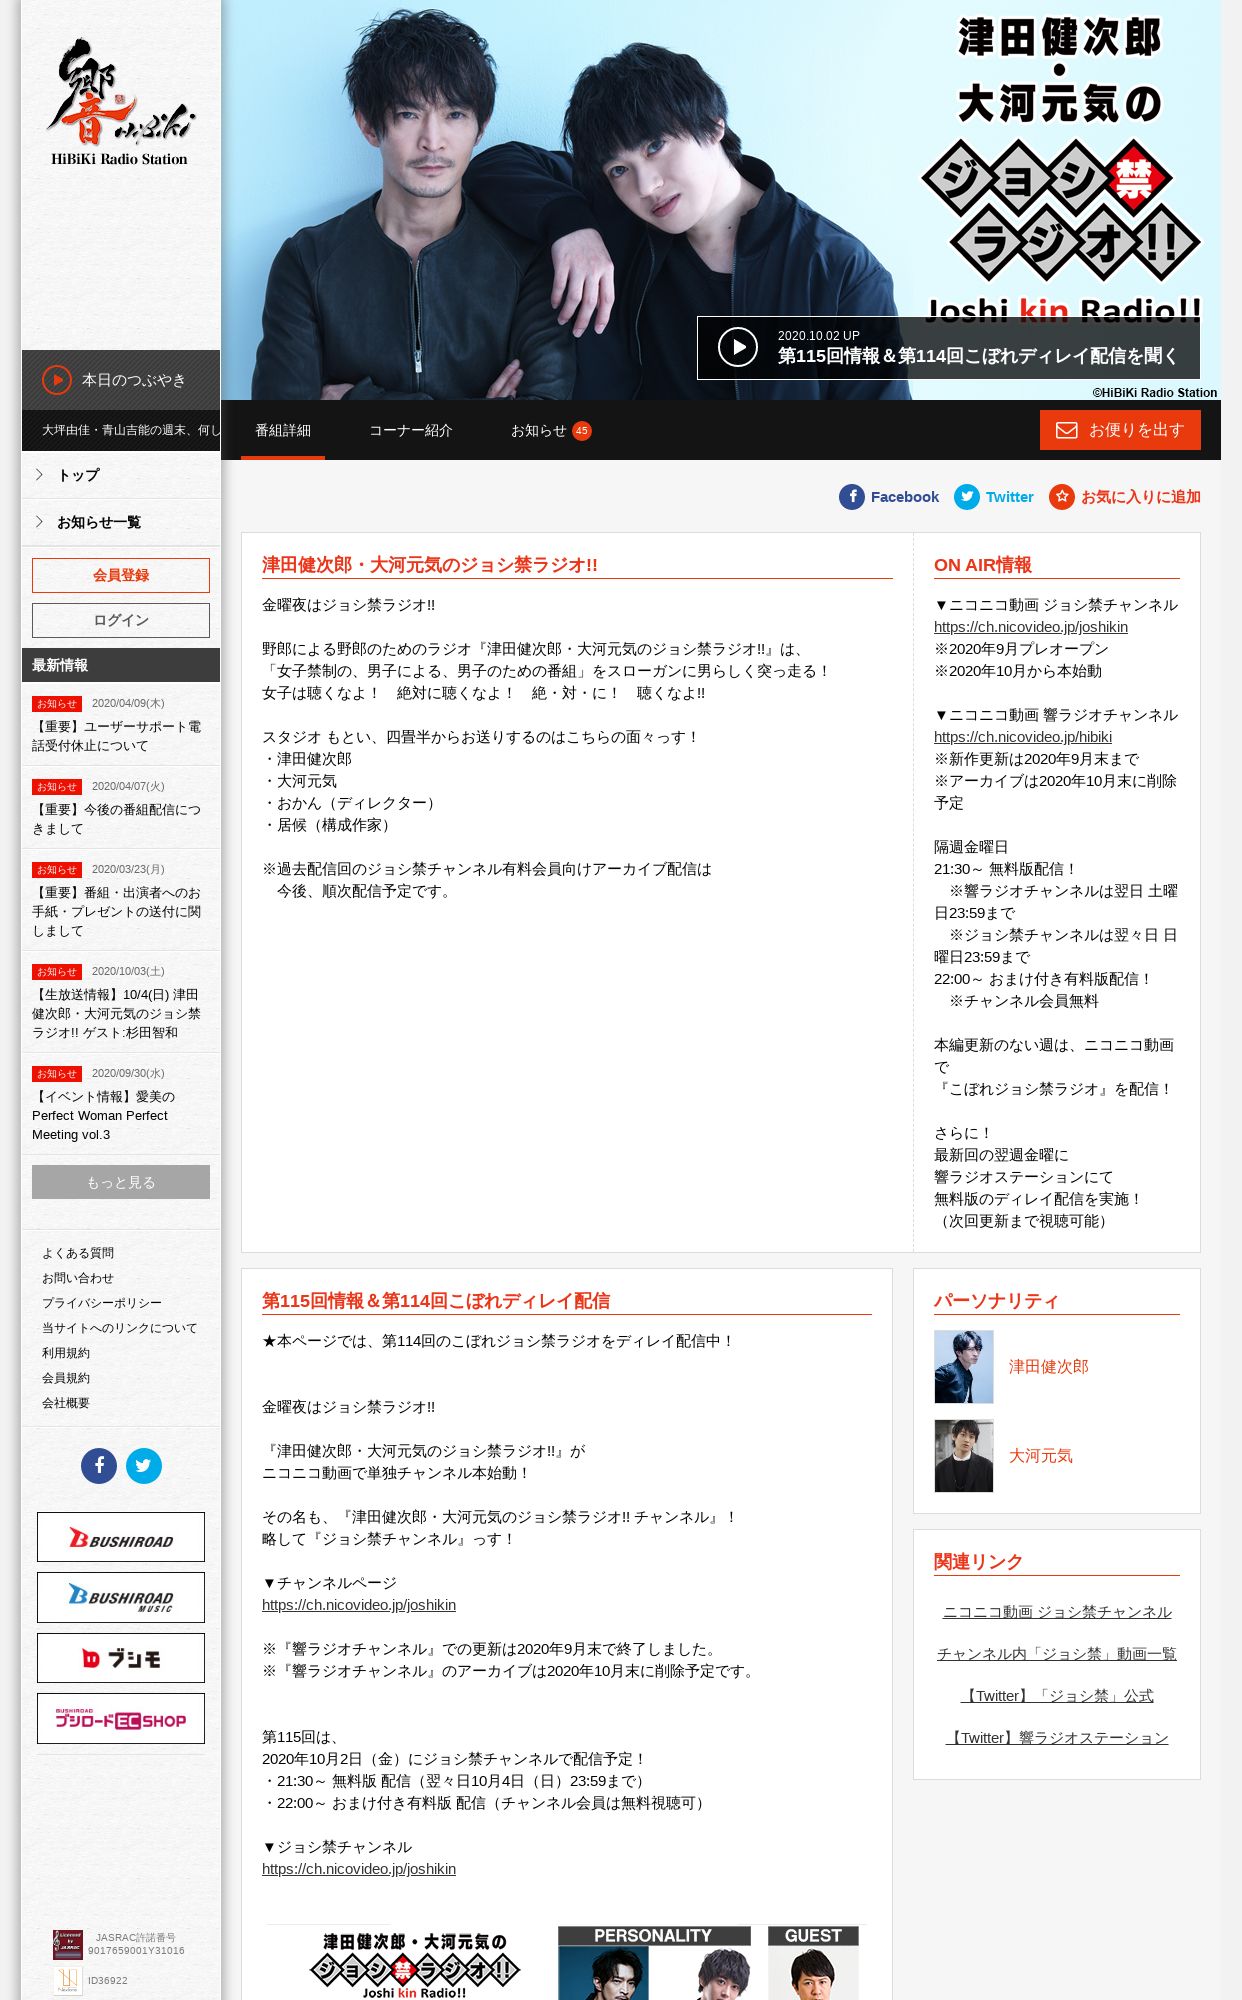Open the joshikin URL under チャンネルページ

point(359,1605)
